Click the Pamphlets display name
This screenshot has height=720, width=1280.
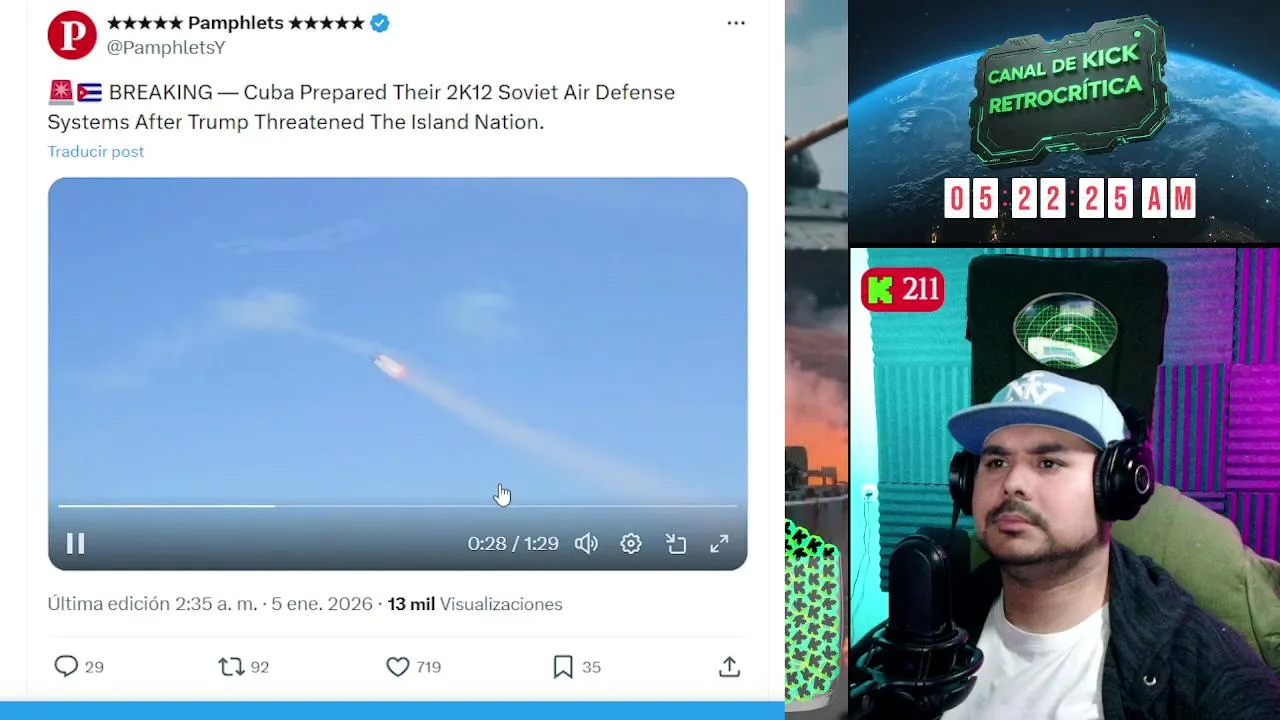click(x=236, y=23)
